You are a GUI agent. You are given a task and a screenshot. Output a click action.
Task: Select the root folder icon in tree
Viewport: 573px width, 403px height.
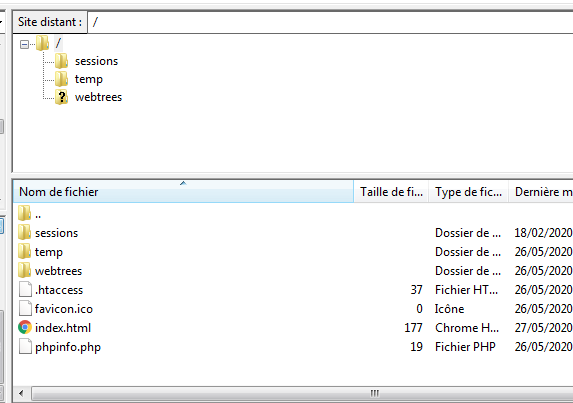tap(42, 43)
